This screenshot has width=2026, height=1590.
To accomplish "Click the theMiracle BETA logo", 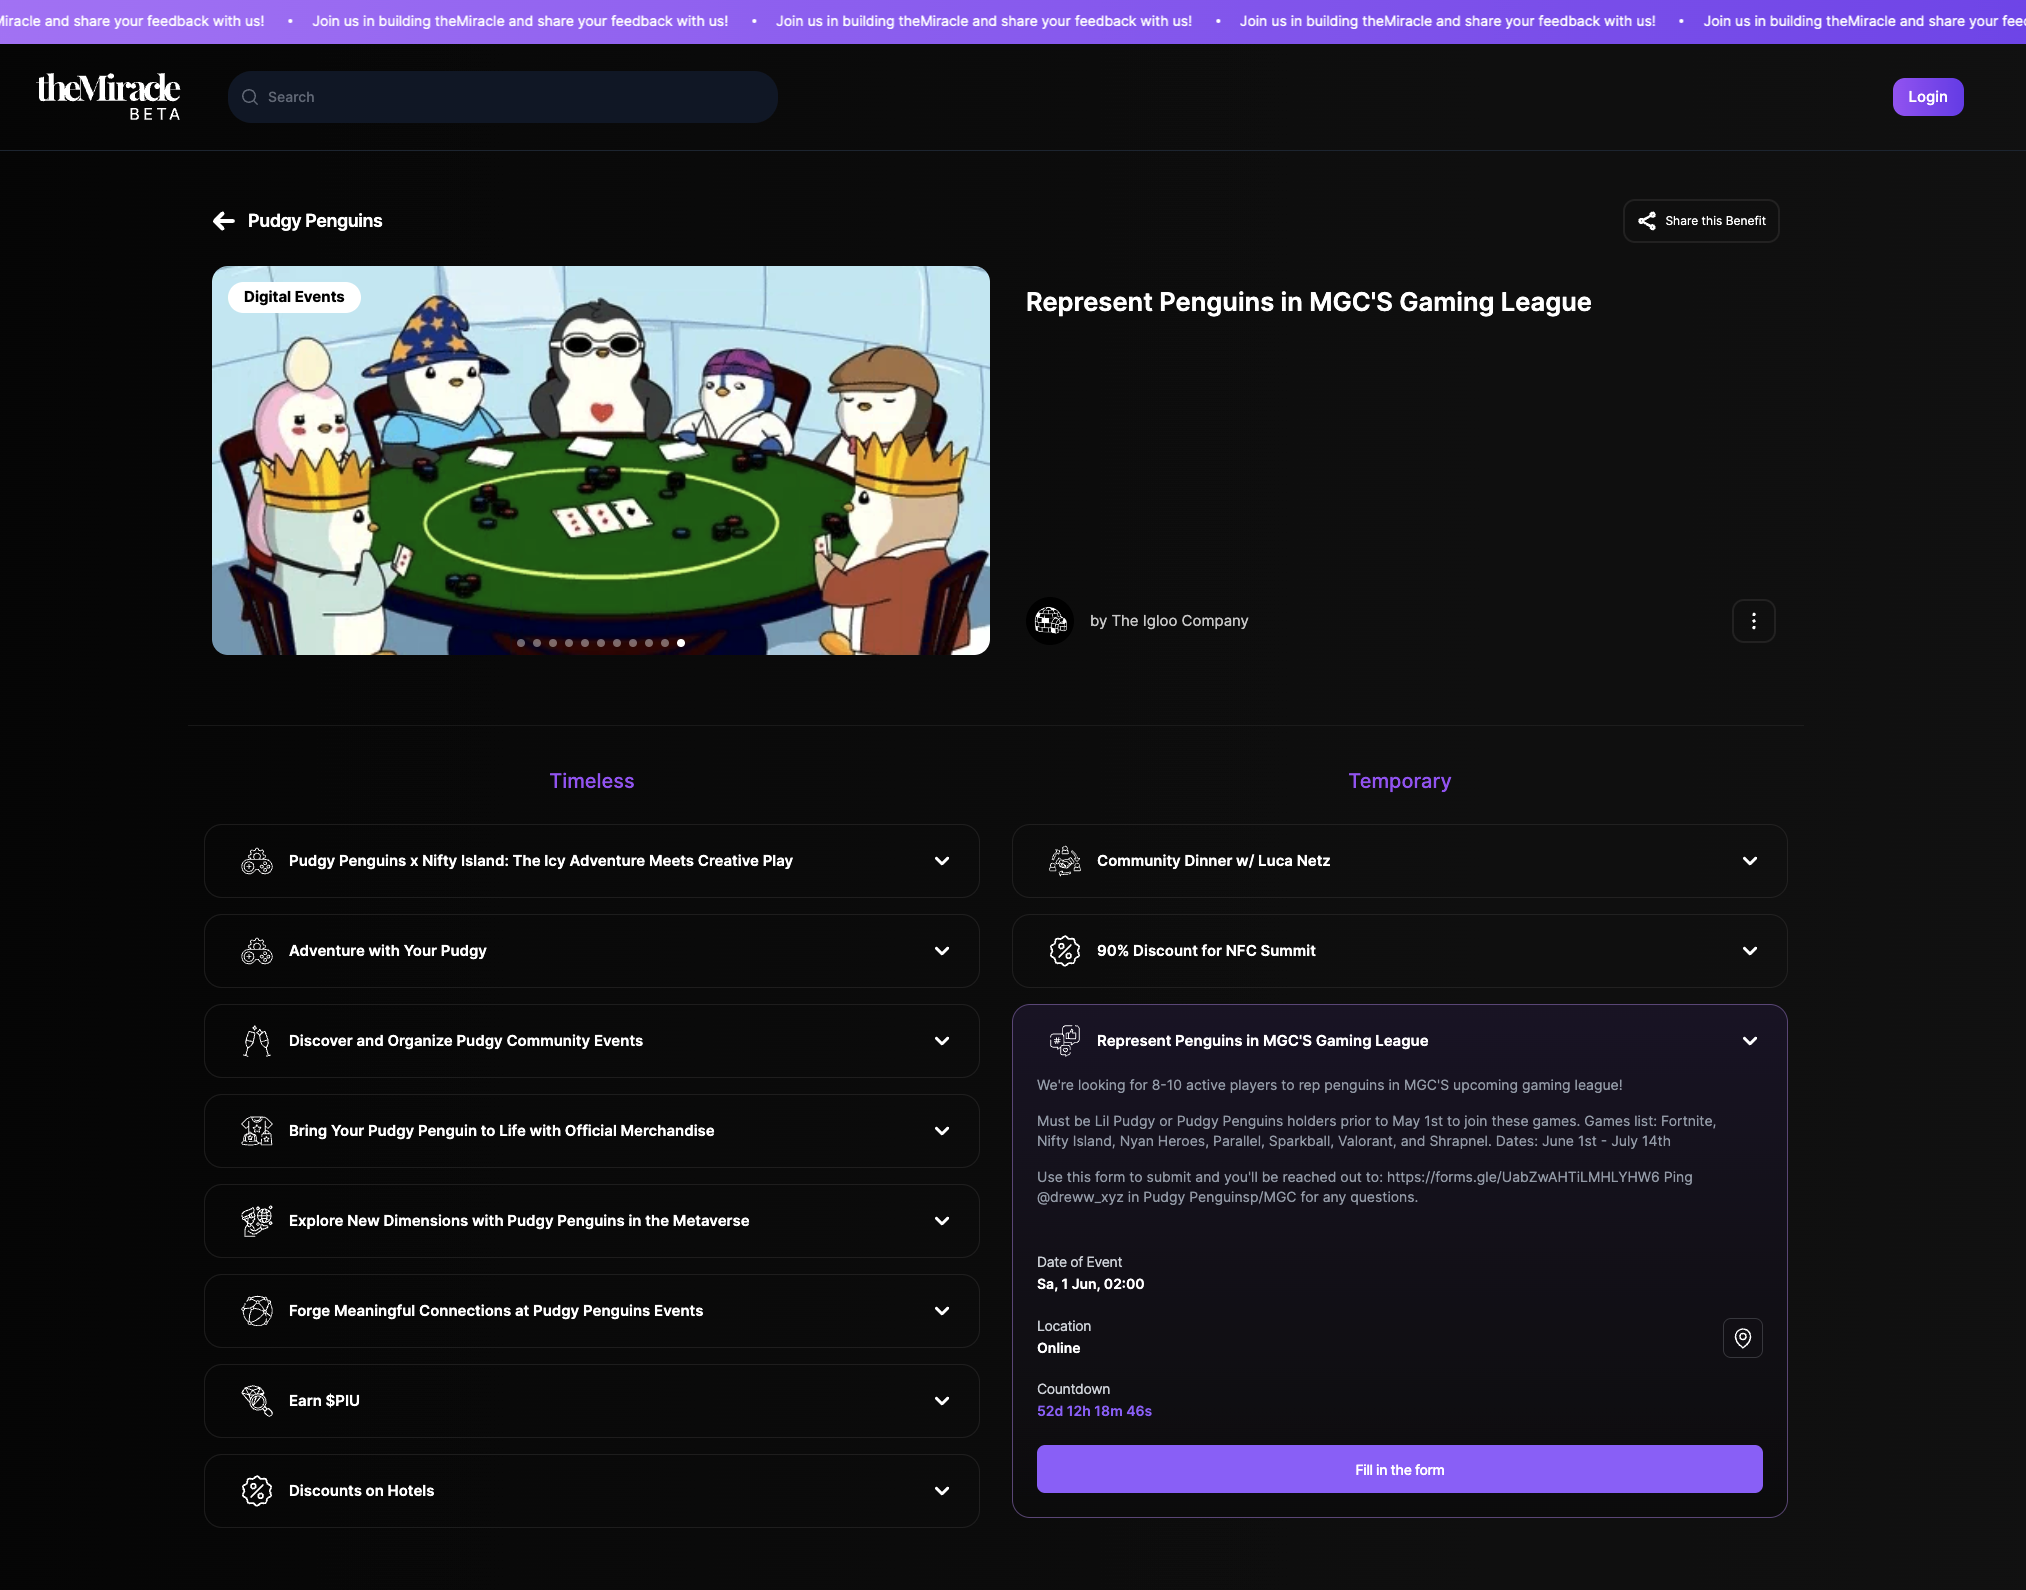I will (109, 97).
